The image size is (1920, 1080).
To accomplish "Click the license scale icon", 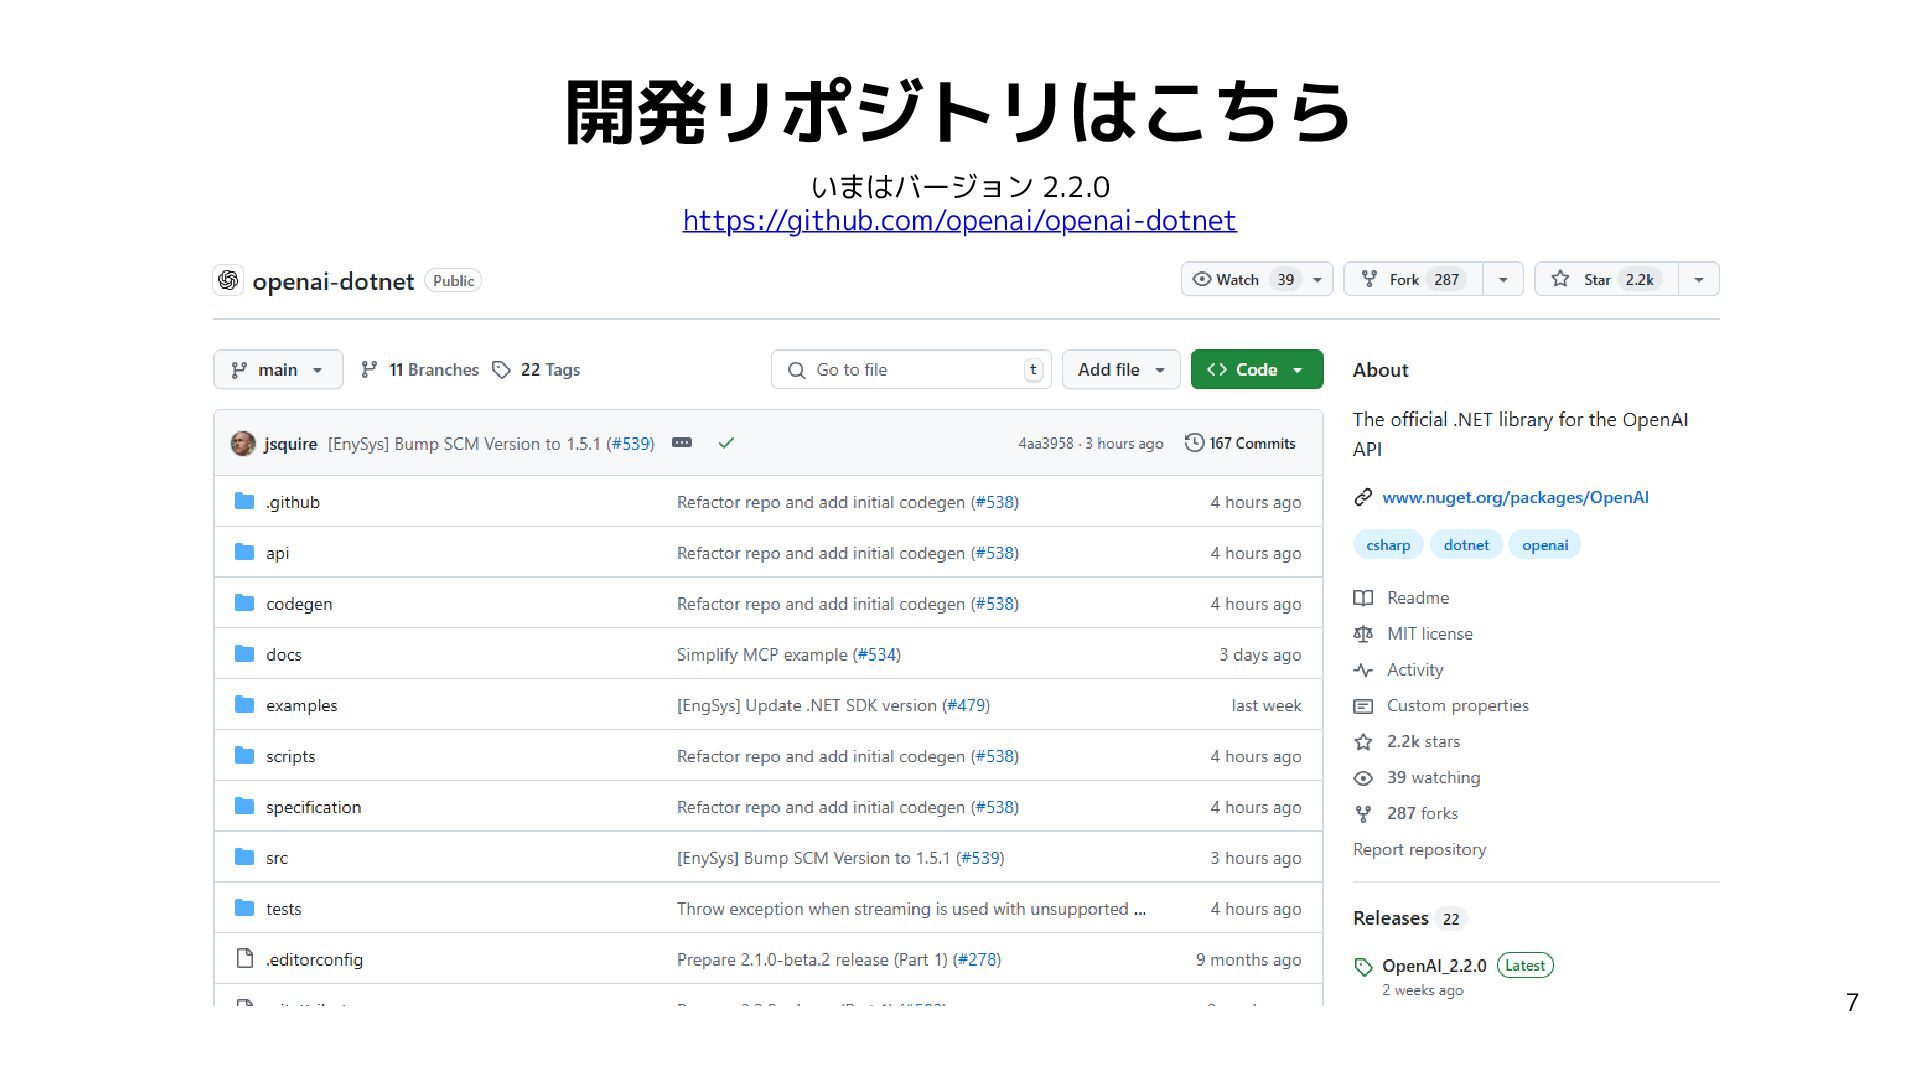I will (1363, 634).
